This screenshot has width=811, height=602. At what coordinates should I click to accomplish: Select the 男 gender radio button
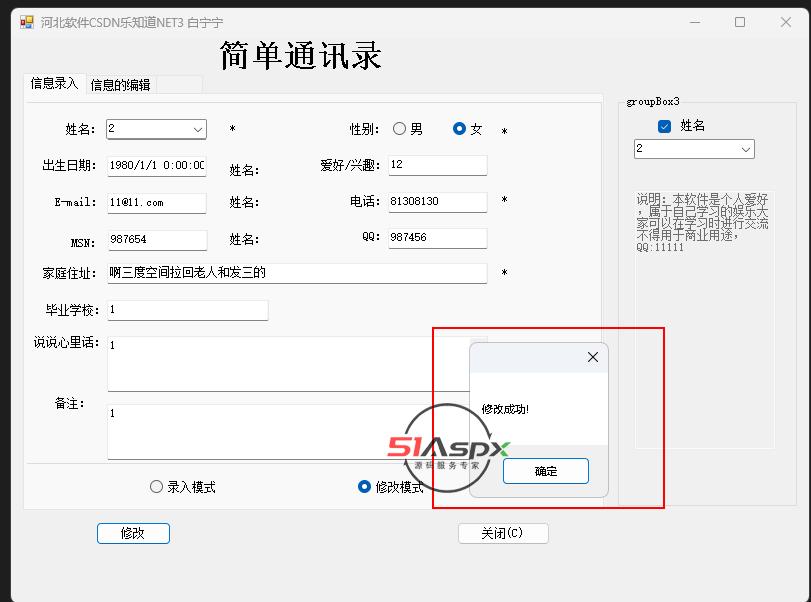400,129
